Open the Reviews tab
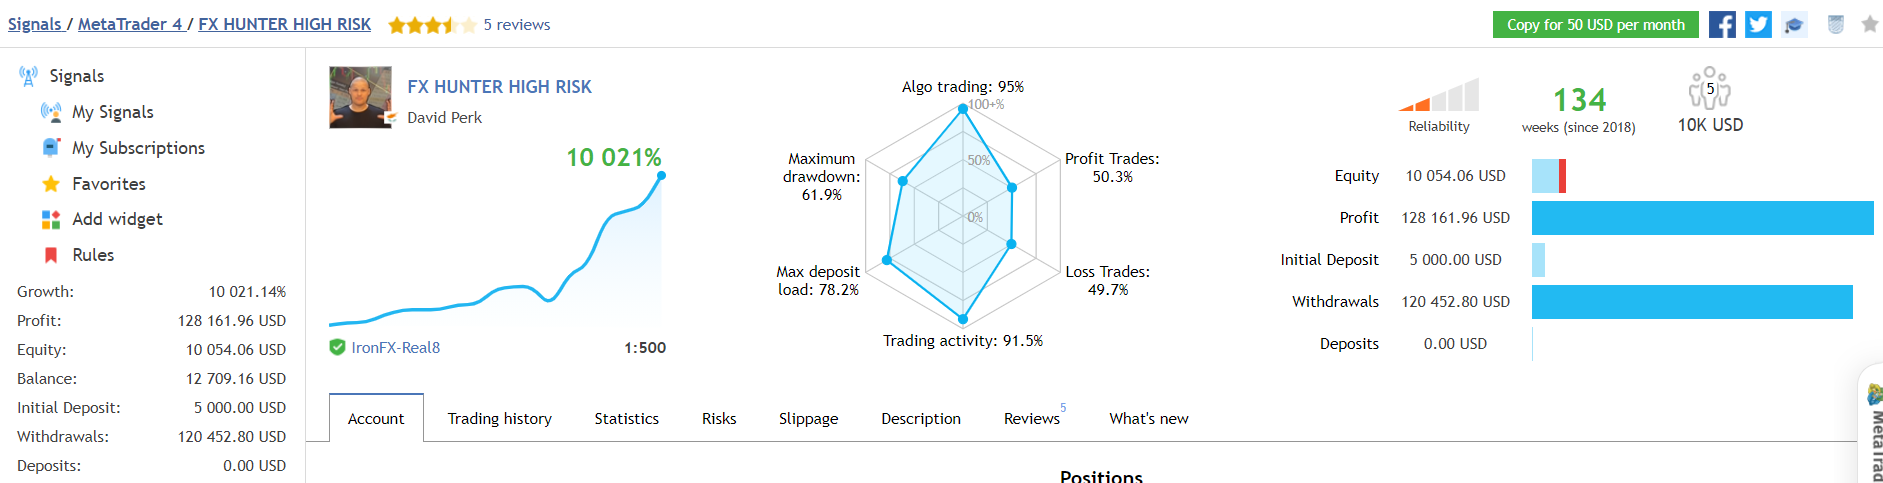Screen dimensions: 1883x483 pos(1031,418)
